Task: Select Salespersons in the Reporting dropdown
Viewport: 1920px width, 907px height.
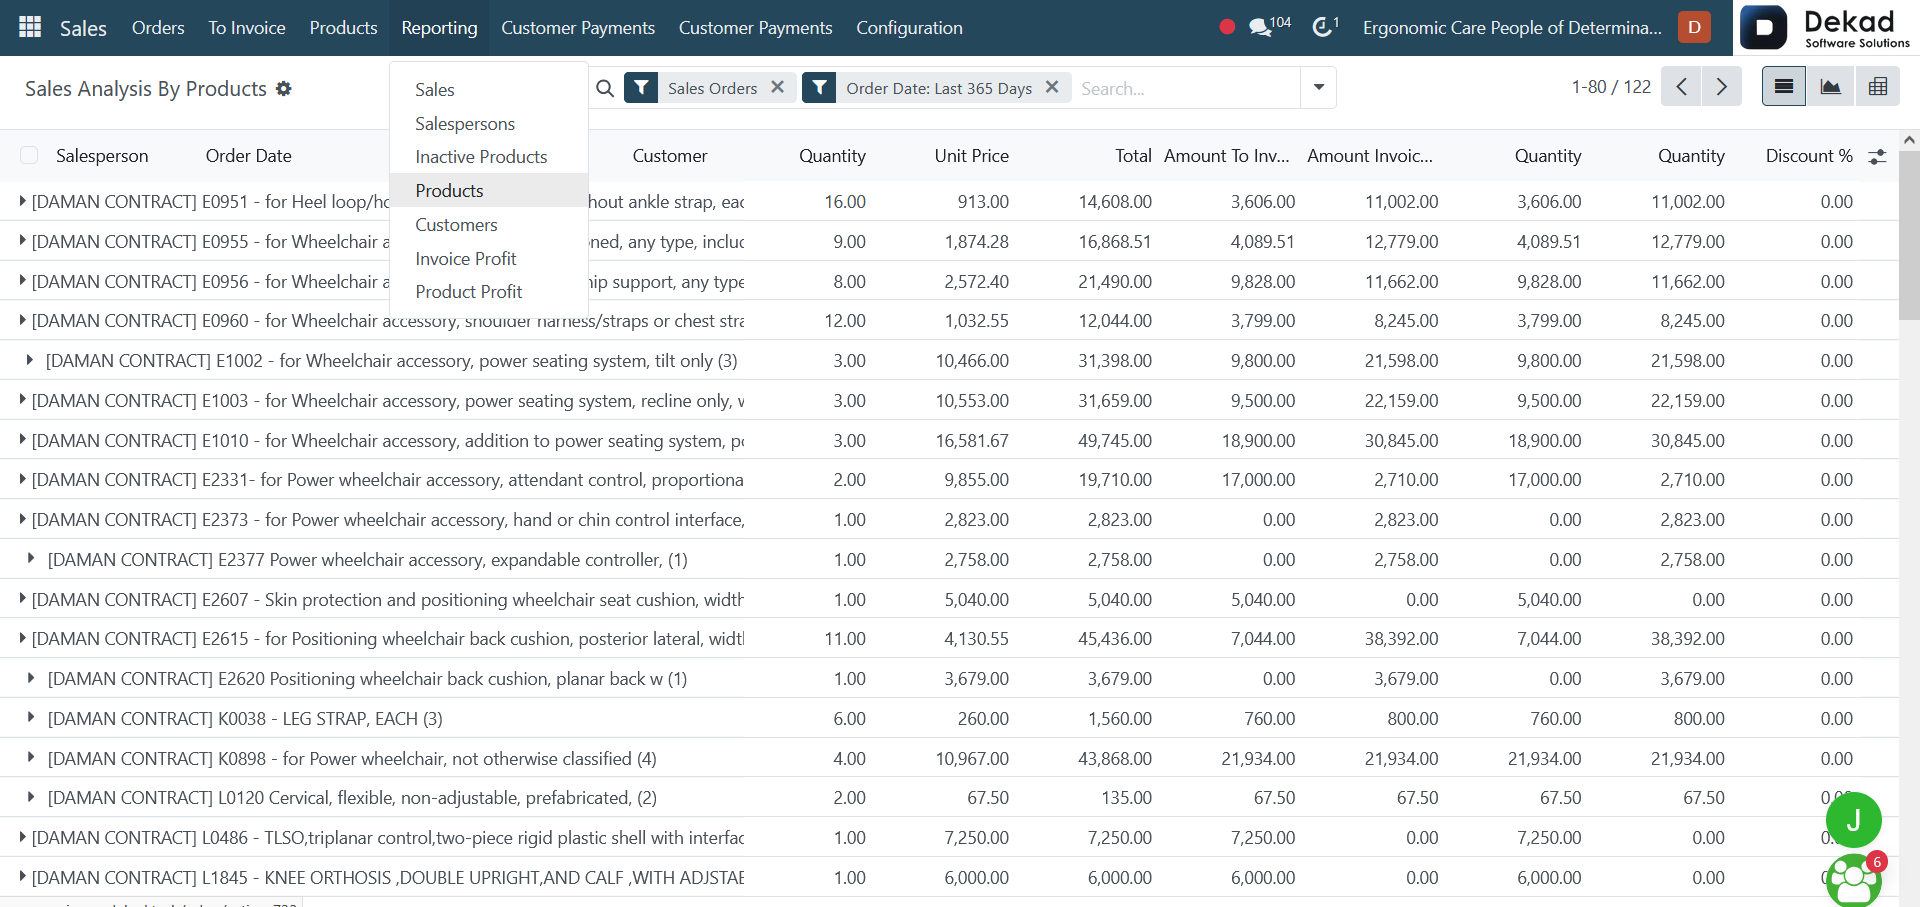Action: 465,124
